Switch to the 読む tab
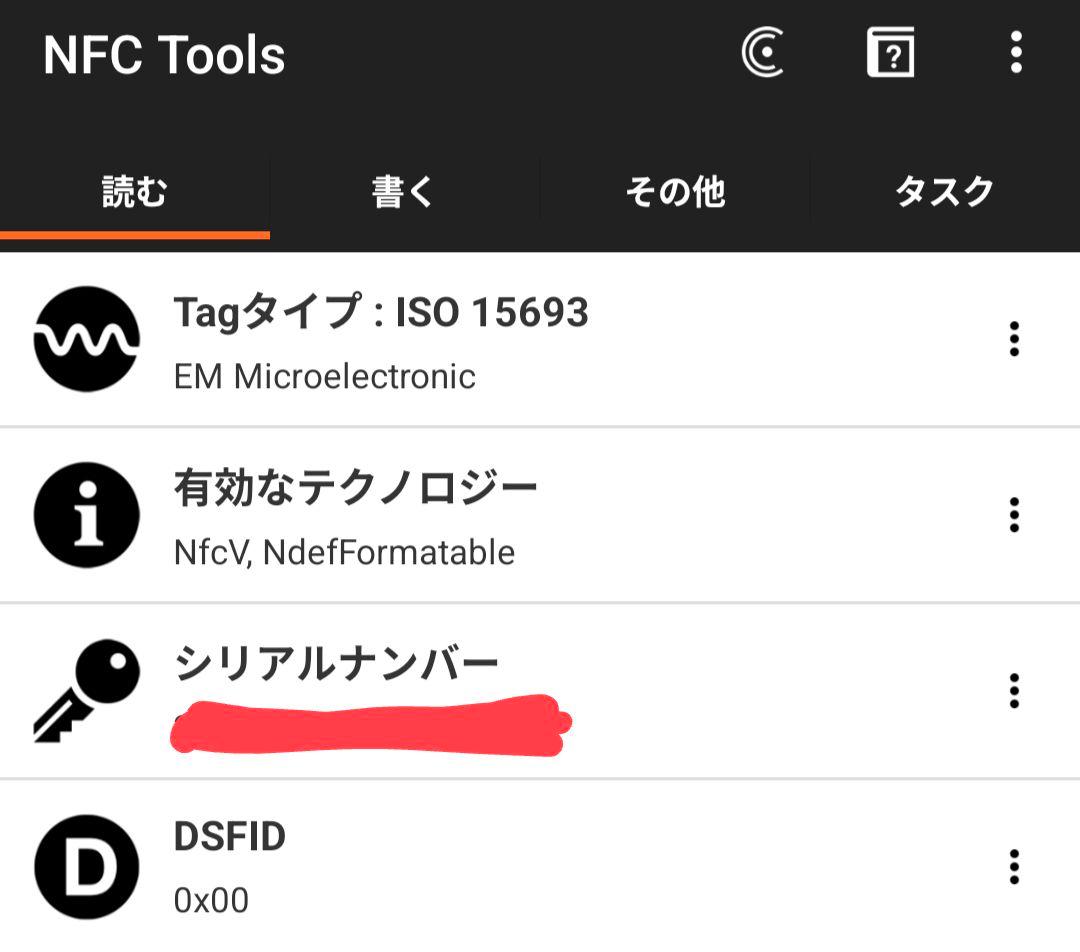This screenshot has height=952, width=1080. click(135, 191)
